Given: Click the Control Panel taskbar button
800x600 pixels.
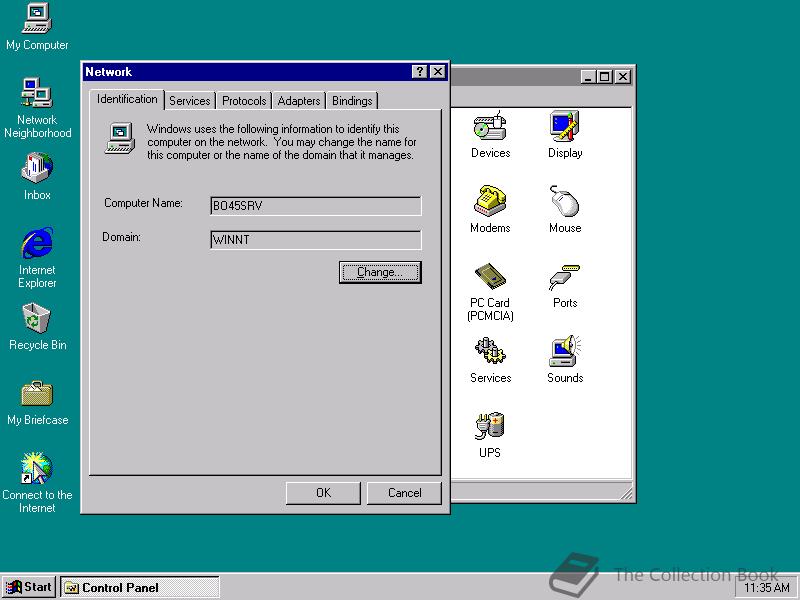Looking at the screenshot, I should [x=140, y=588].
